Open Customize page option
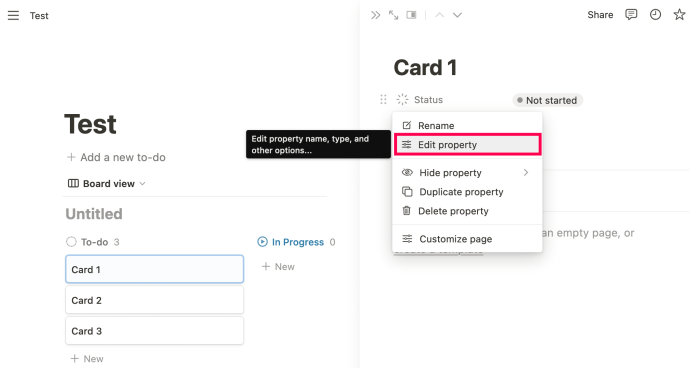The width and height of the screenshot is (690, 368). [x=467, y=239]
